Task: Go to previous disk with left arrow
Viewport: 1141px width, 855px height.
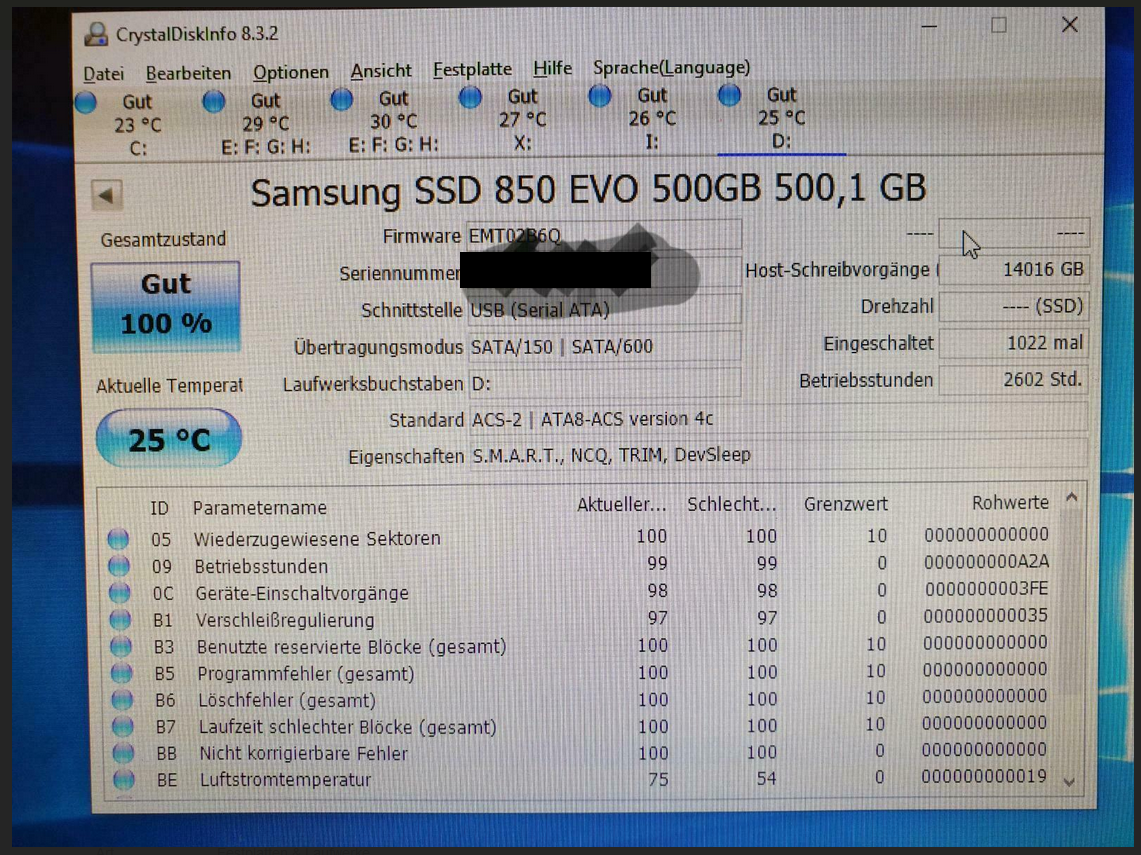Action: tap(107, 195)
